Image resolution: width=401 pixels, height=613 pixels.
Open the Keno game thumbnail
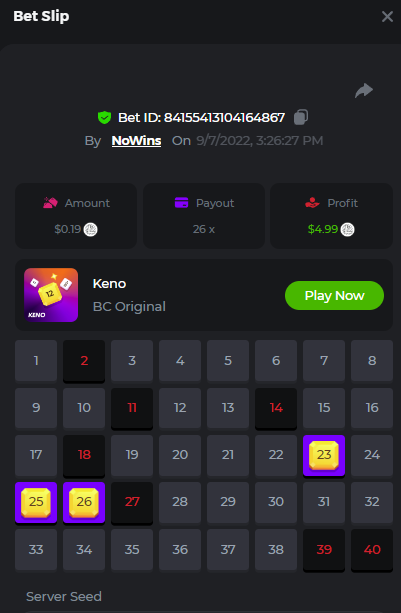[x=51, y=295]
